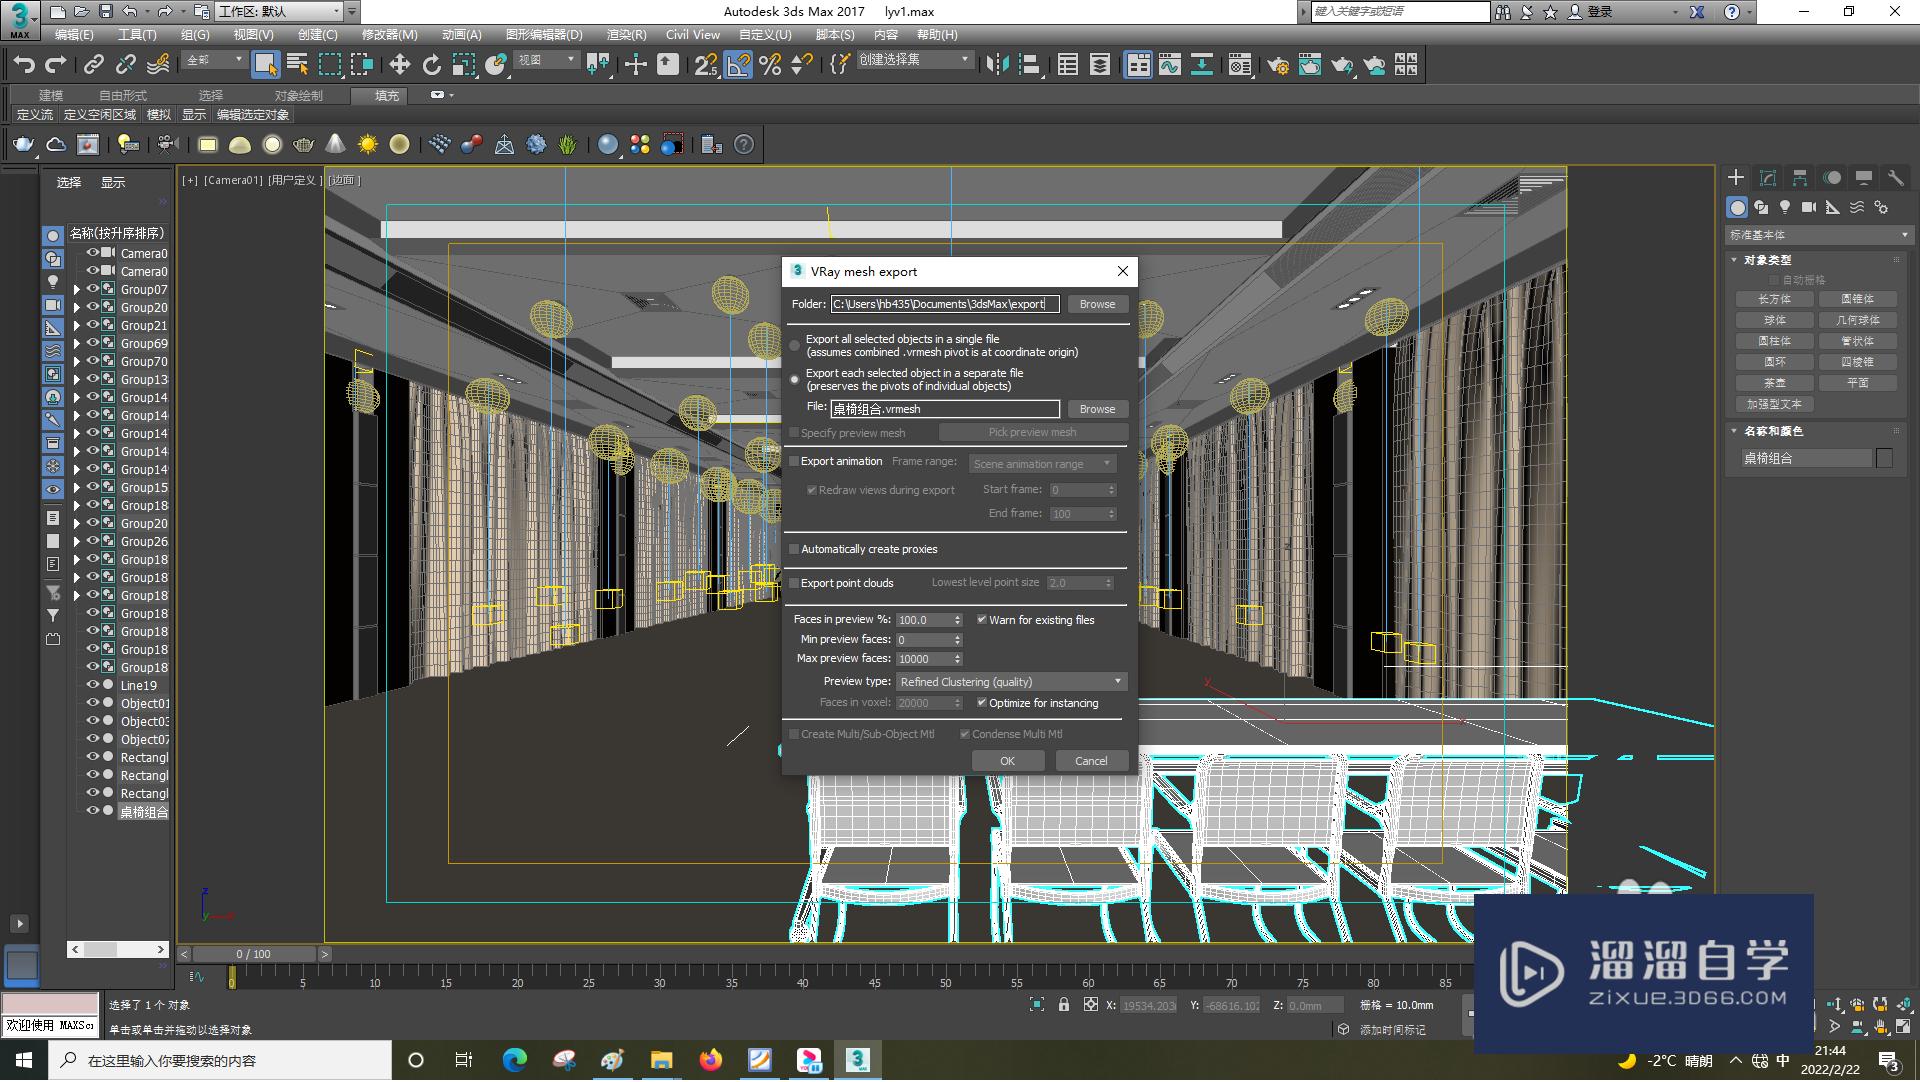Open the 视图 reference coordinate dropdown
Screen dimensions: 1920x1082
[546, 60]
